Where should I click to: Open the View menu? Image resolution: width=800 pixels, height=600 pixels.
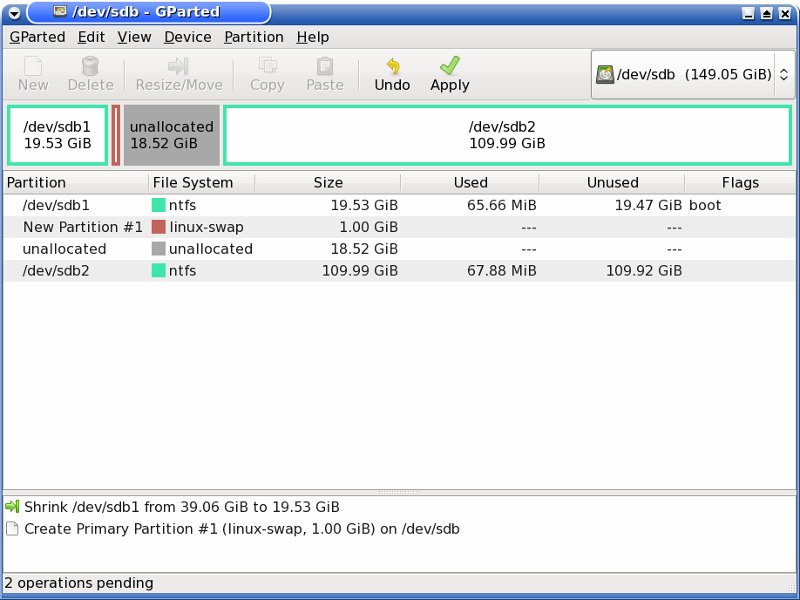[x=134, y=37]
